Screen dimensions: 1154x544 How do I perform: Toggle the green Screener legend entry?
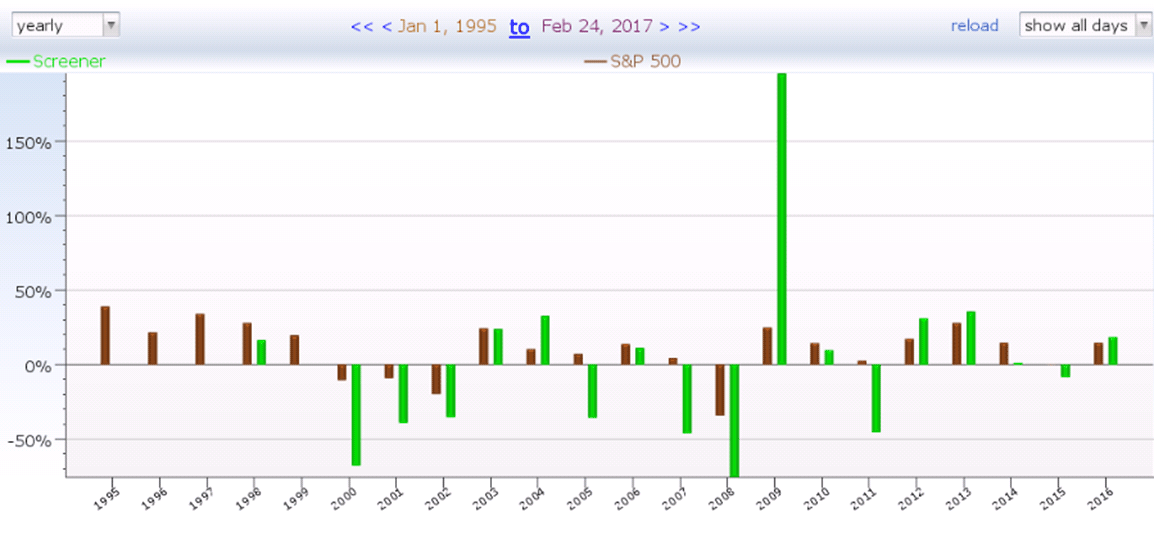(x=56, y=62)
